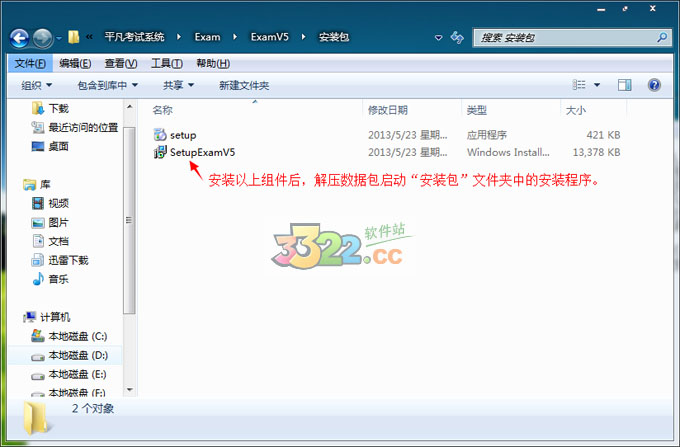
Task: Navigate to ExamV5 breadcrumb folder
Action: click(x=269, y=37)
